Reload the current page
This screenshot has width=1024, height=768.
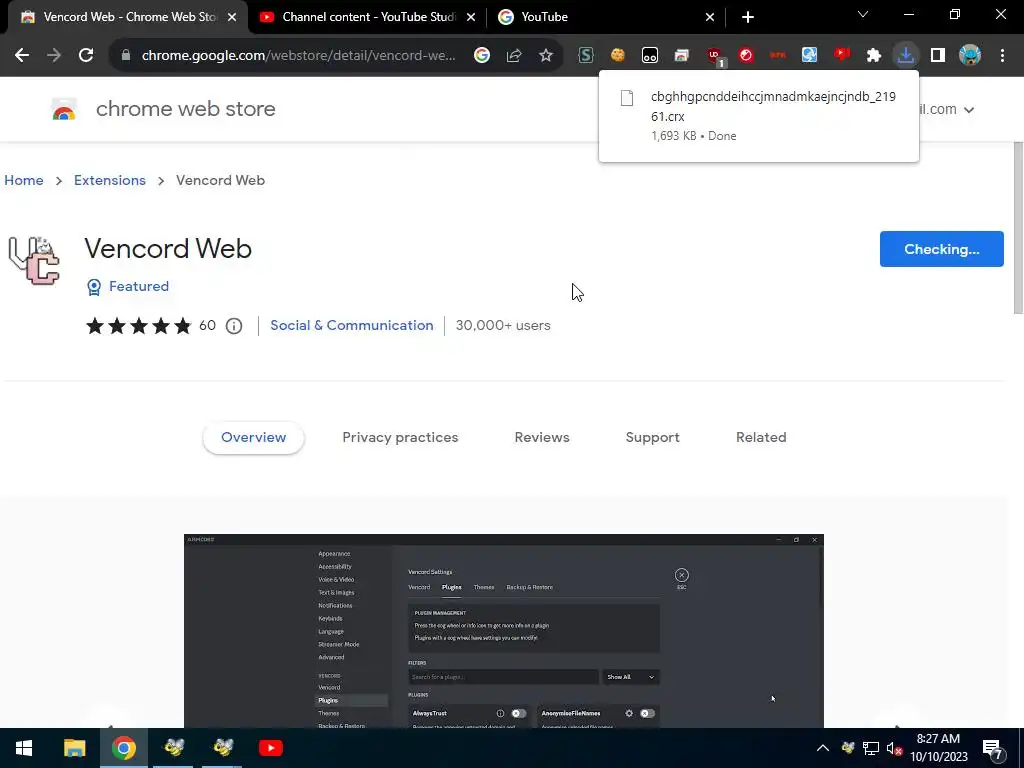(x=86, y=56)
